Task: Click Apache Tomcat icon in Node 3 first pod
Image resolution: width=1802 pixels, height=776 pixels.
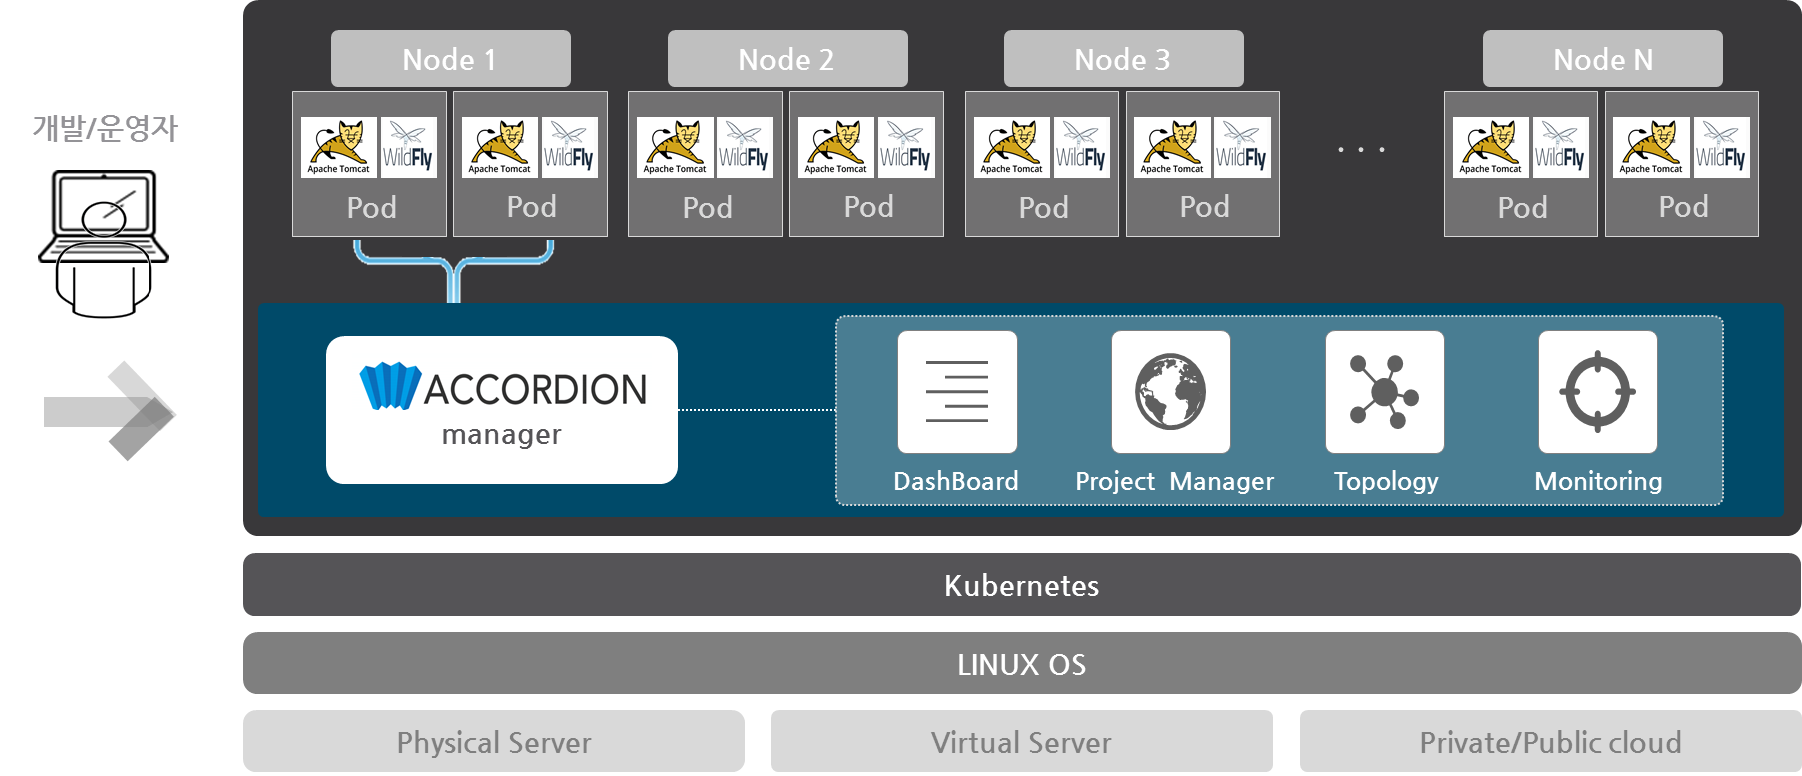Action: pyautogui.click(x=1012, y=148)
